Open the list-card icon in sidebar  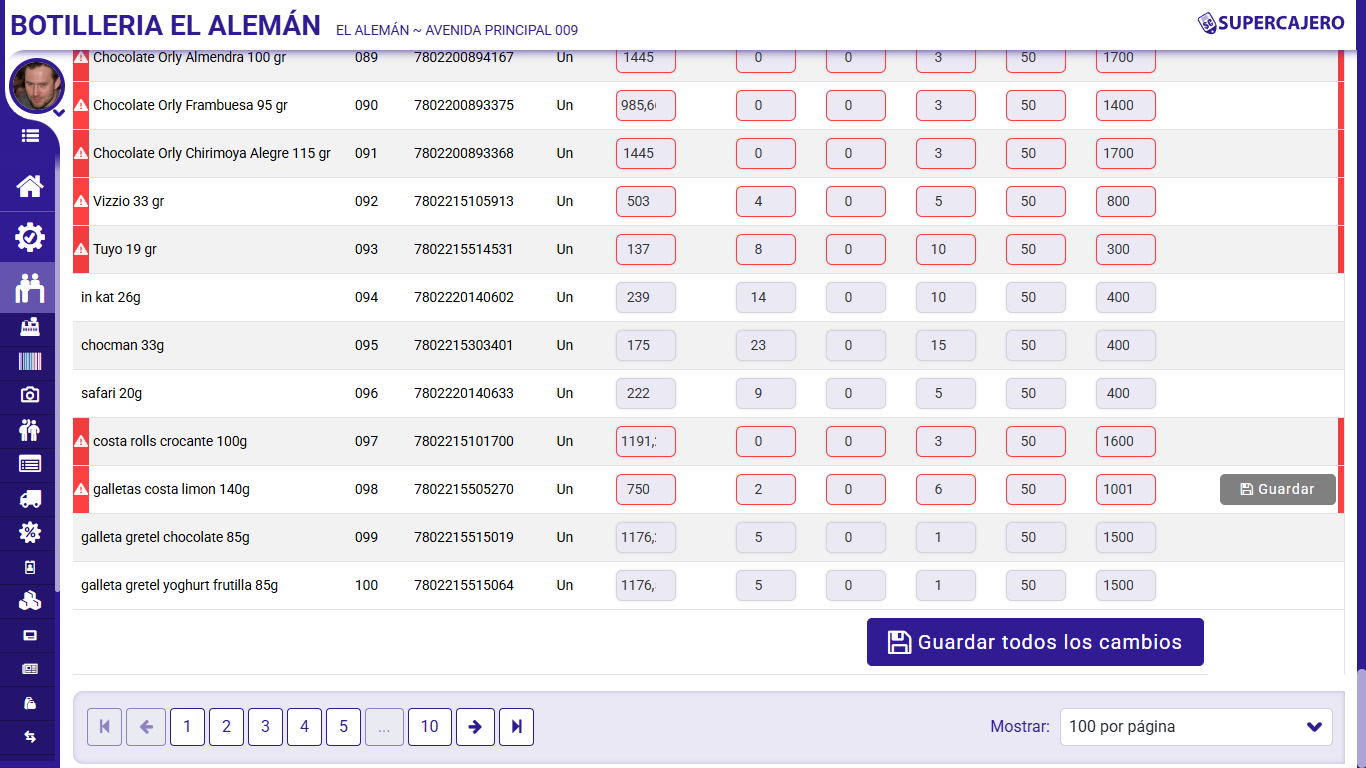click(30, 463)
